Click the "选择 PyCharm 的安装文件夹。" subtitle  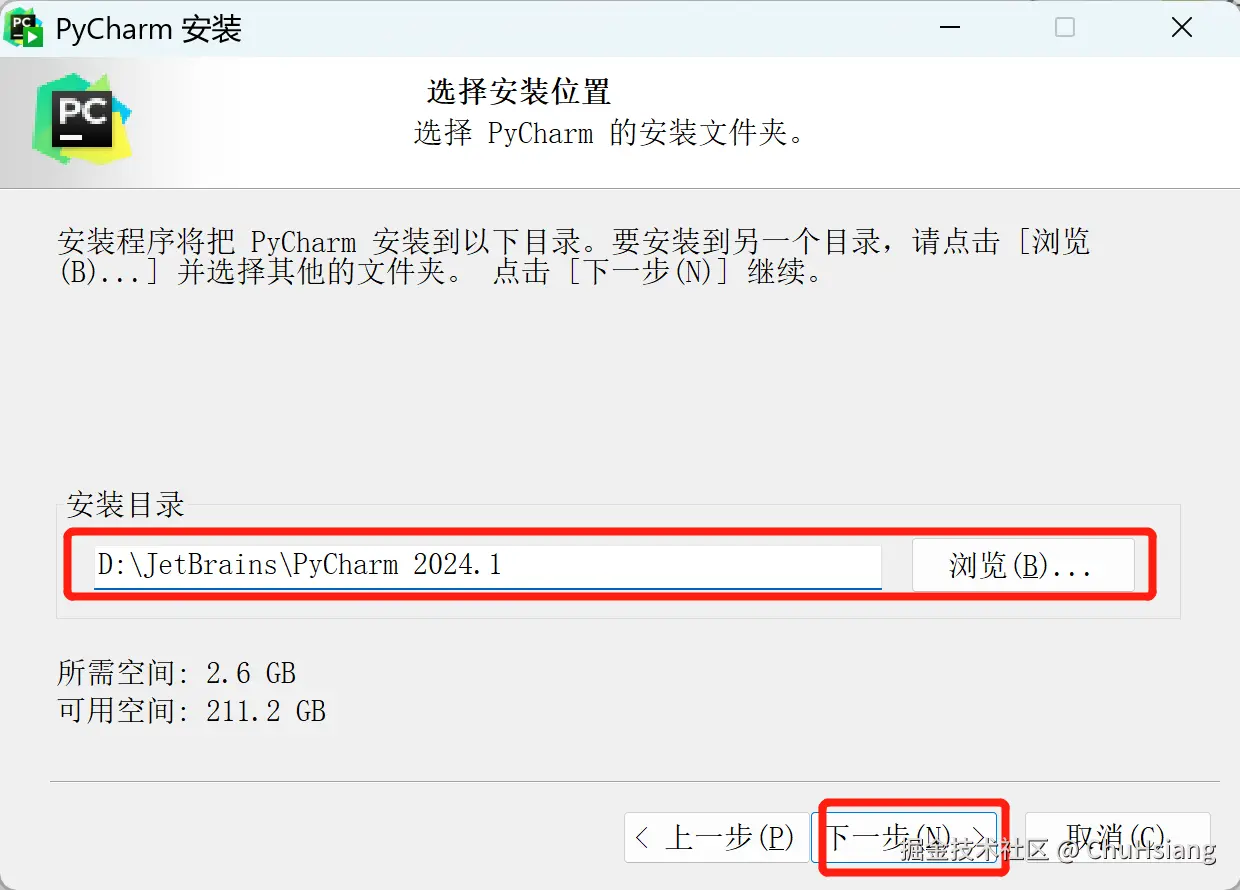coord(610,133)
